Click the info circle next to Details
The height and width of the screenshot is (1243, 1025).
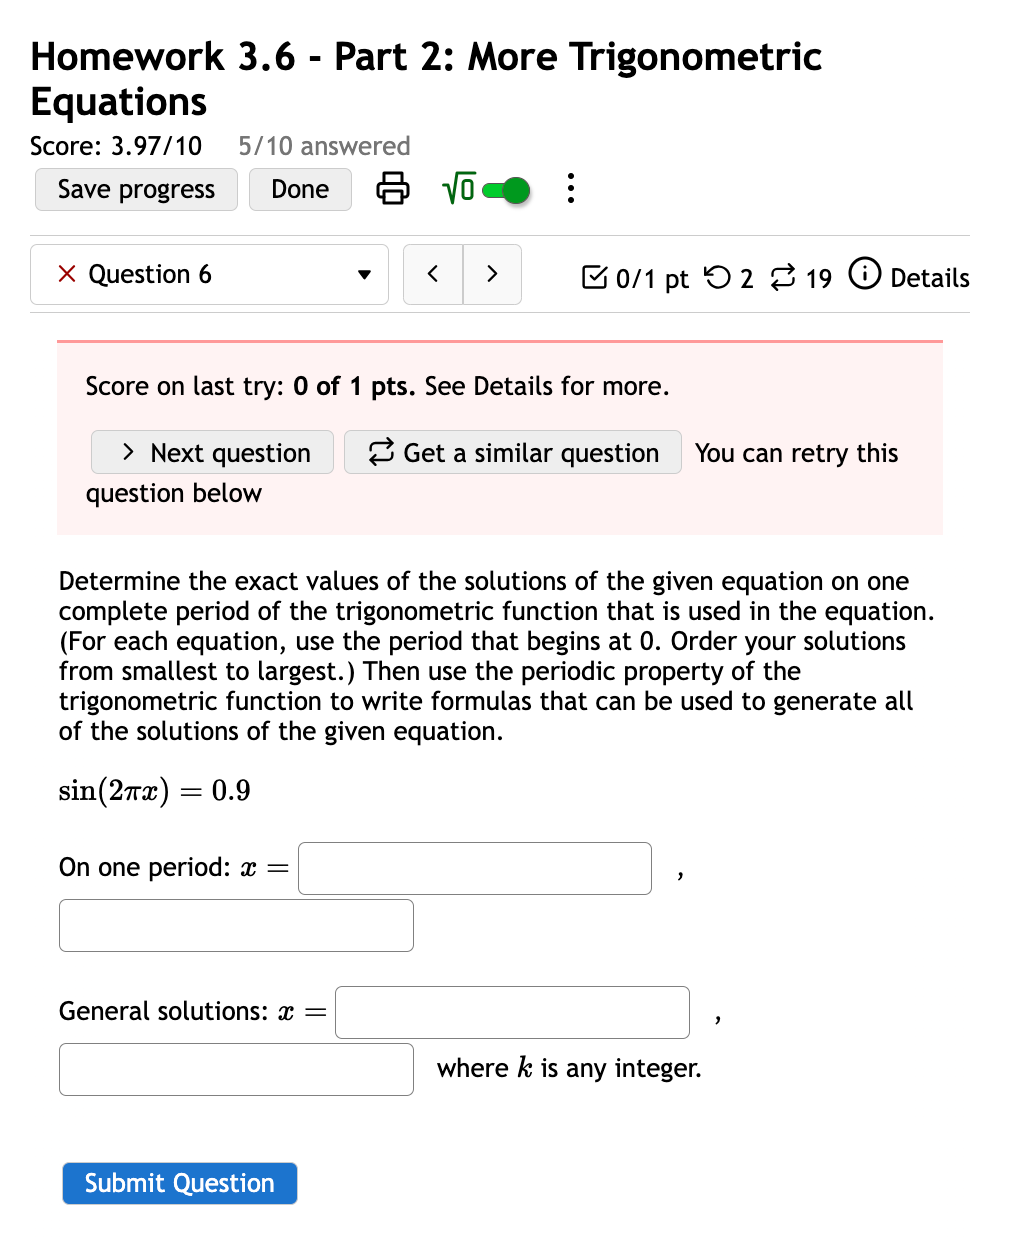[x=864, y=275]
